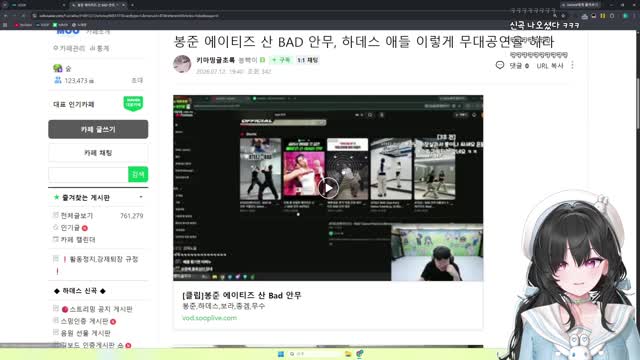Click the + 구독 subscribe button
Viewport: 640px width, 360px height.
coord(281,60)
